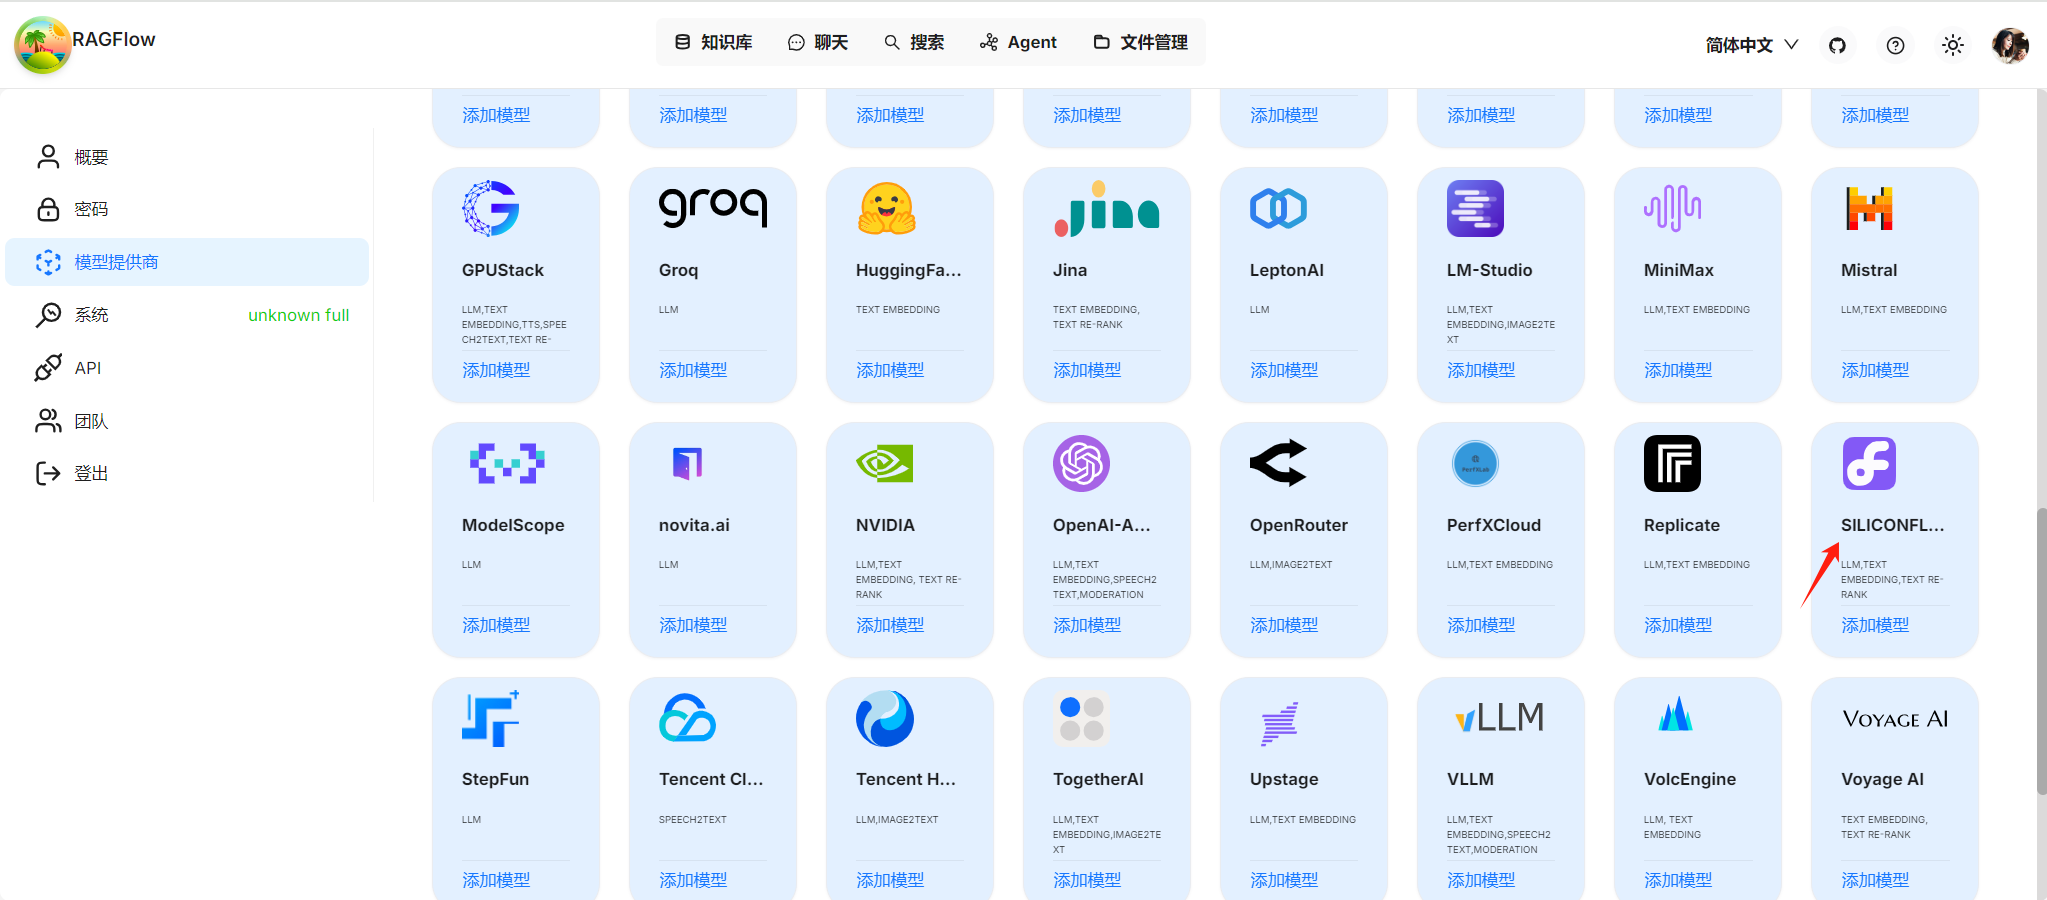Toggle light/dark theme with sun icon
The height and width of the screenshot is (900, 2047).
tap(1952, 44)
